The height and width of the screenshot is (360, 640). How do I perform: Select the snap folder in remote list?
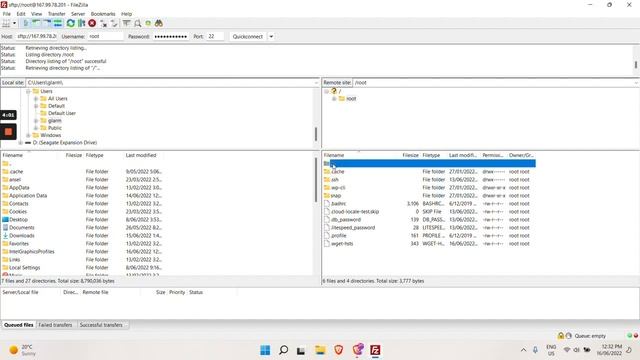336,196
